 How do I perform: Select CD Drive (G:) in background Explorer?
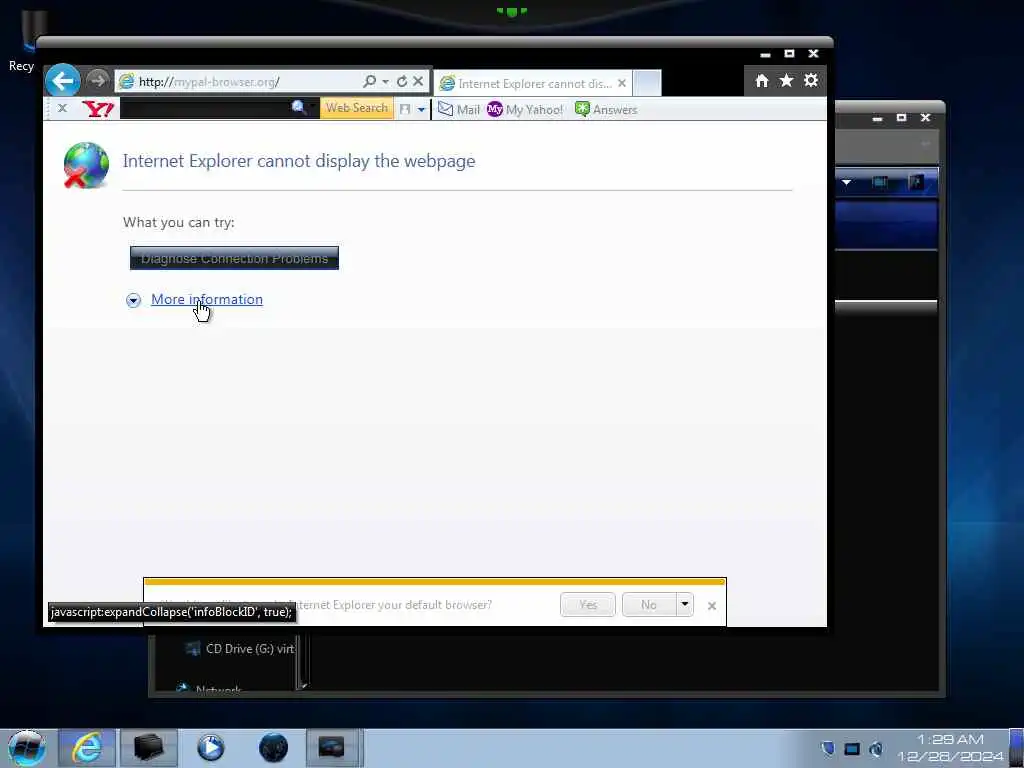(x=240, y=648)
